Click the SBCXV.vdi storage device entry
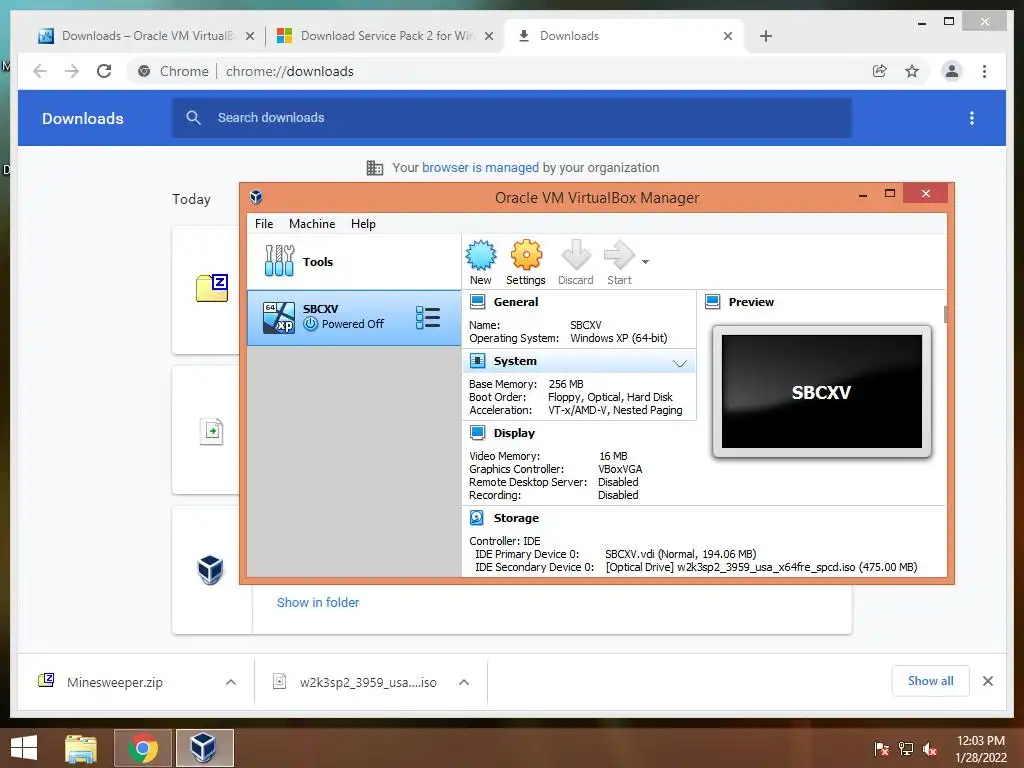 (x=680, y=554)
